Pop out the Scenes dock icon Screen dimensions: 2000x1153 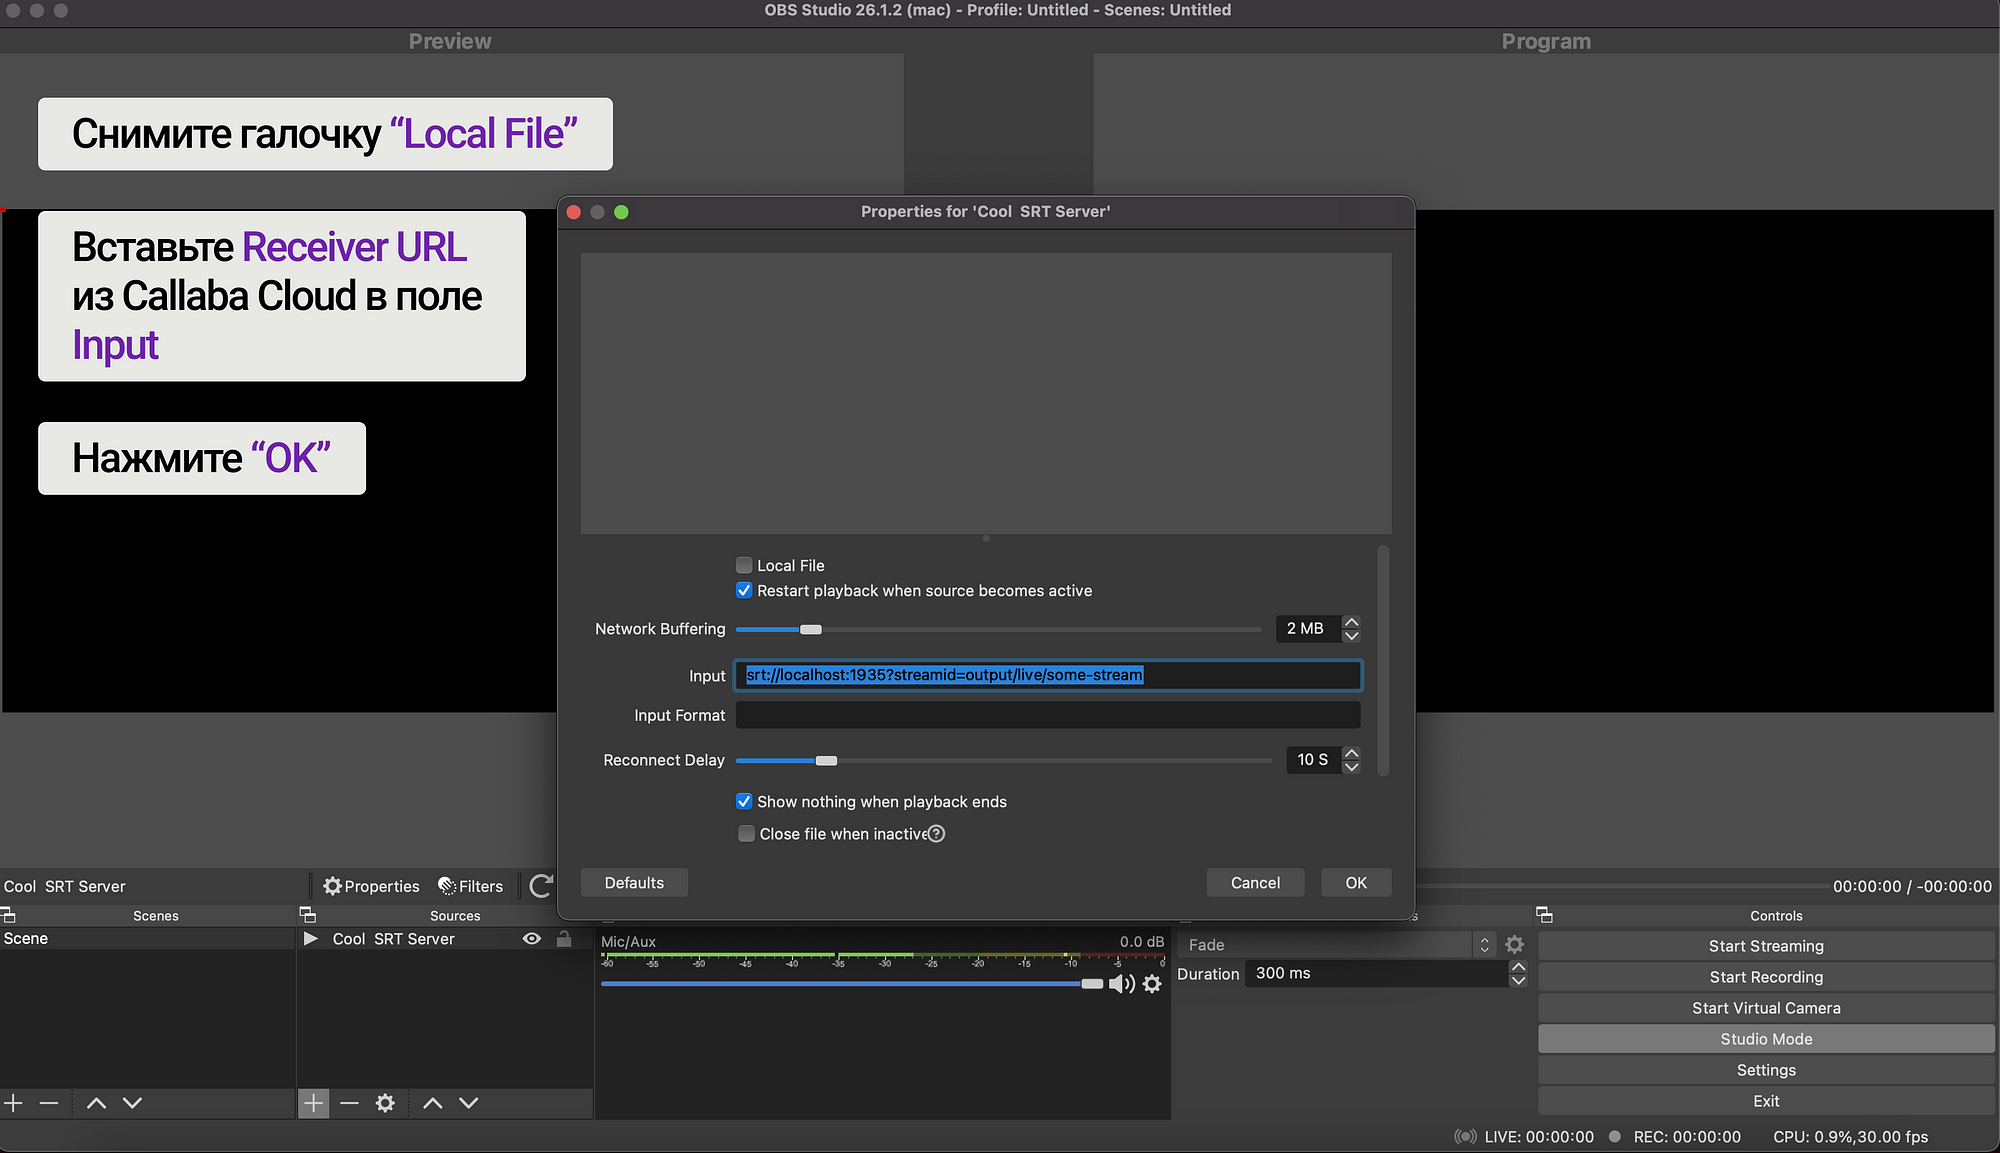[8, 915]
